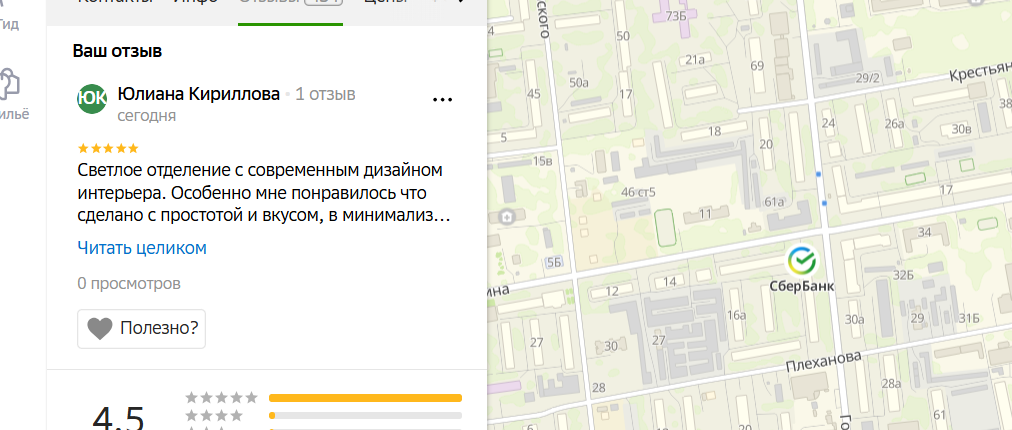
Task: Click the green ЮК user avatar
Action: (x=92, y=99)
